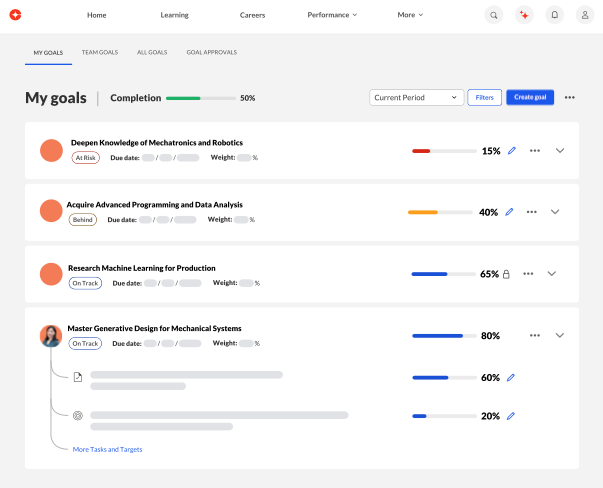Click On Track badge on Generative Design goal

pyautogui.click(x=85, y=343)
